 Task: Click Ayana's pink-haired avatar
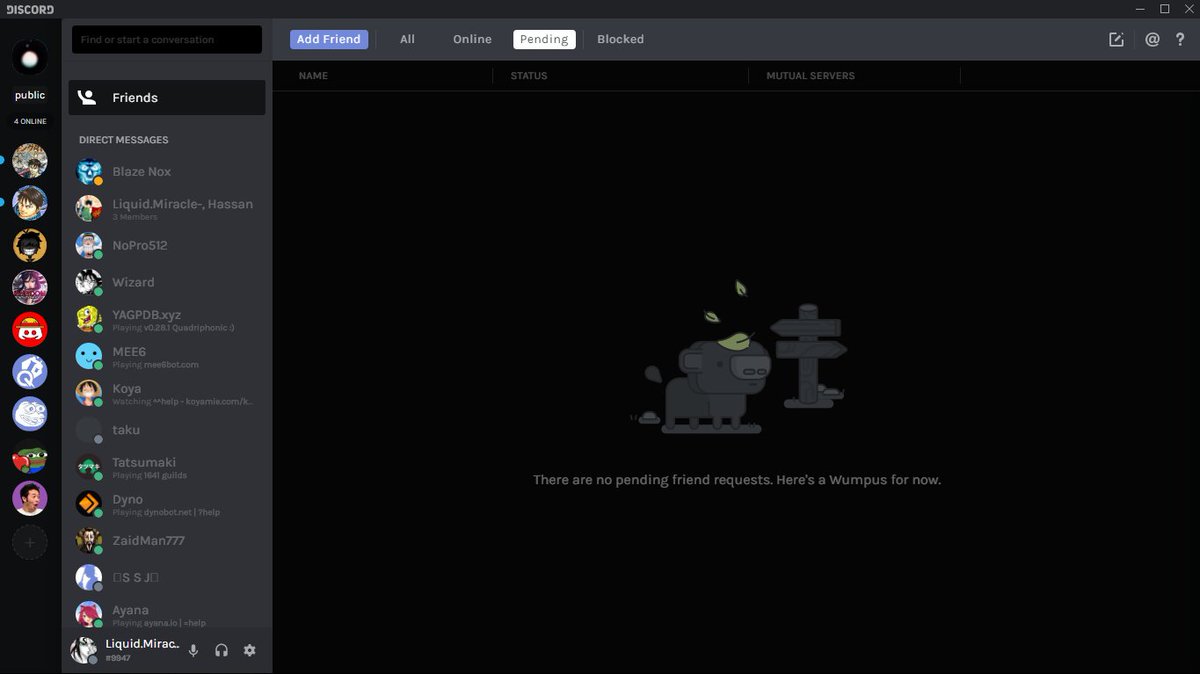tap(89, 614)
